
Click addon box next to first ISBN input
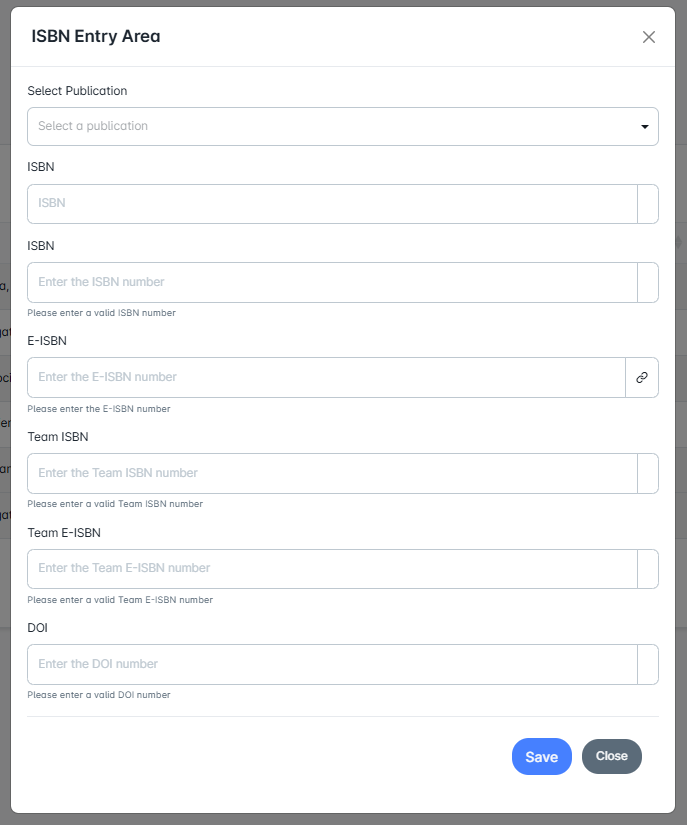(x=648, y=203)
